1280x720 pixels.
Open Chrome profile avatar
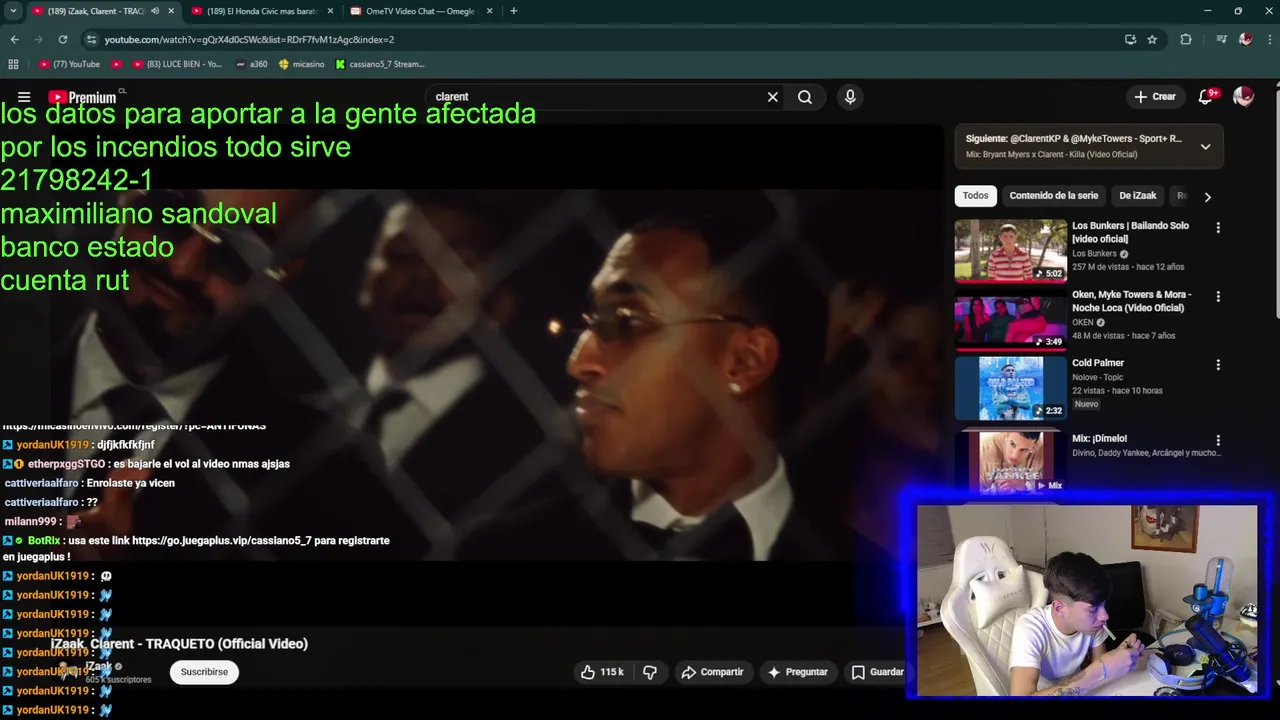(1245, 39)
